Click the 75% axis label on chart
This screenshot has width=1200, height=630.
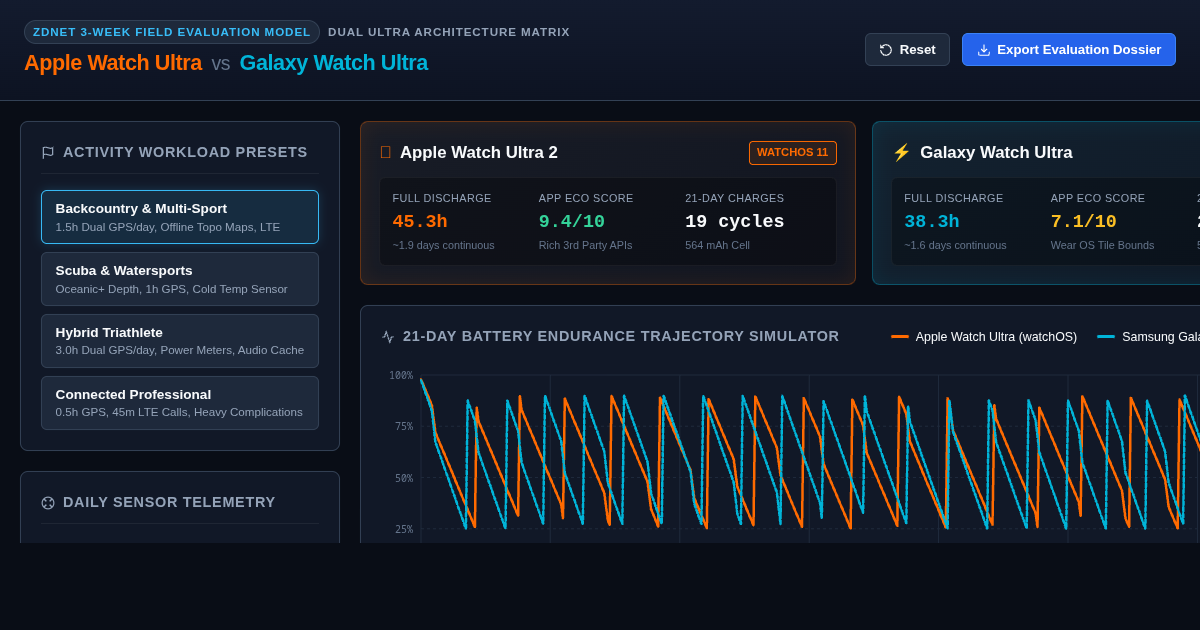coord(404,426)
